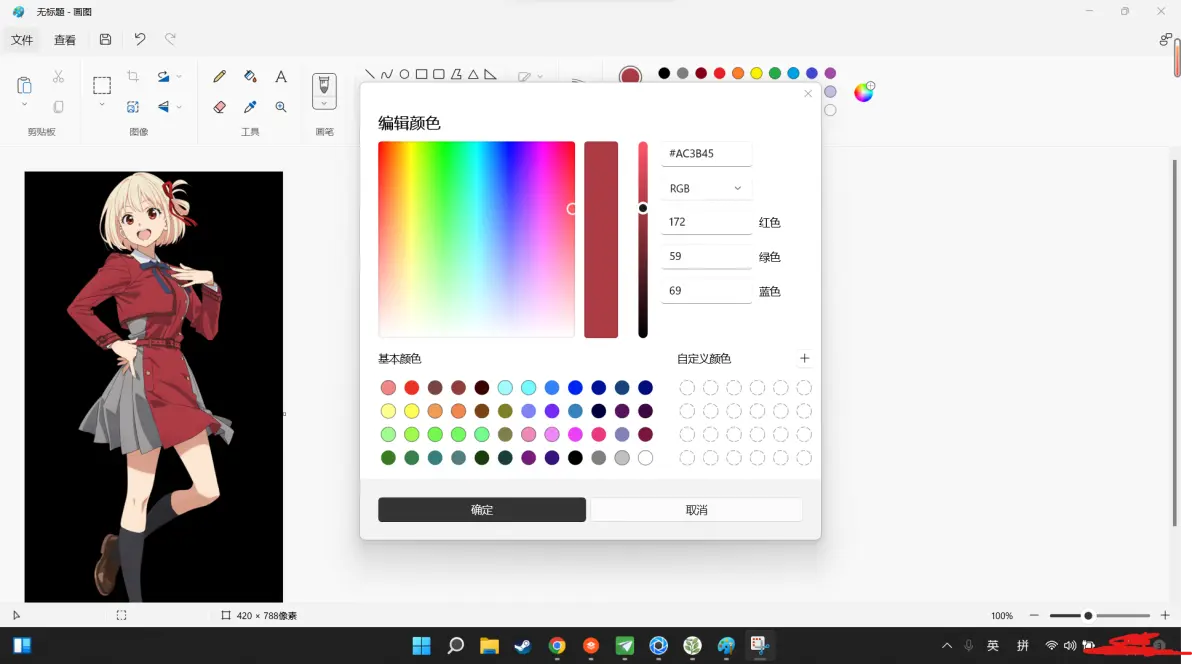Open the Windows Start button
Viewport: 1192px width, 664px height.
point(421,646)
